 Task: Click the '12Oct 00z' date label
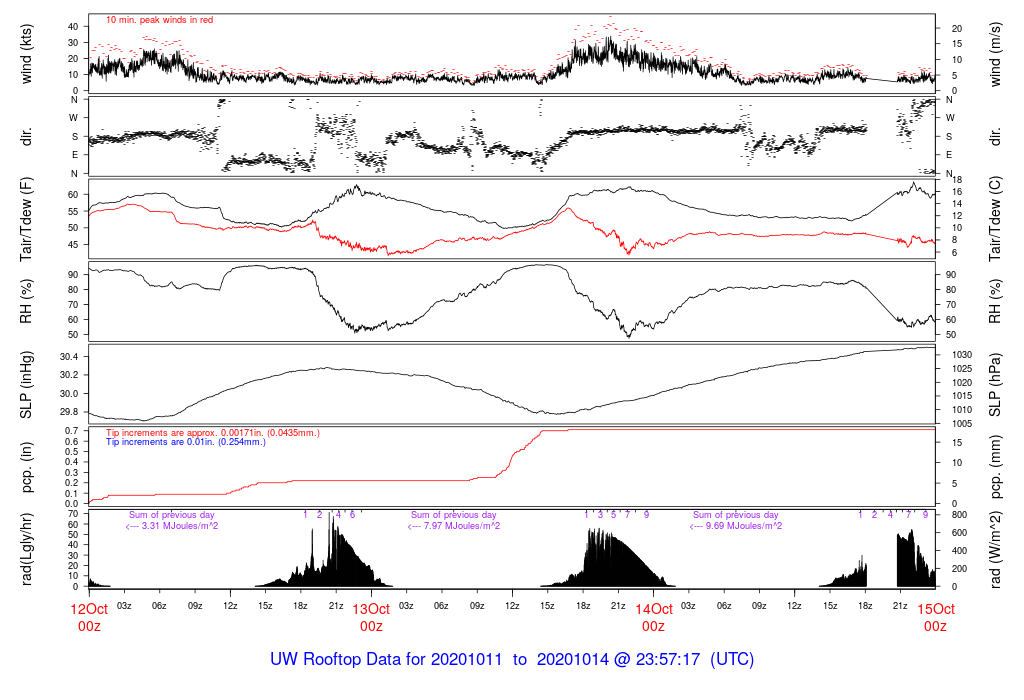89,618
